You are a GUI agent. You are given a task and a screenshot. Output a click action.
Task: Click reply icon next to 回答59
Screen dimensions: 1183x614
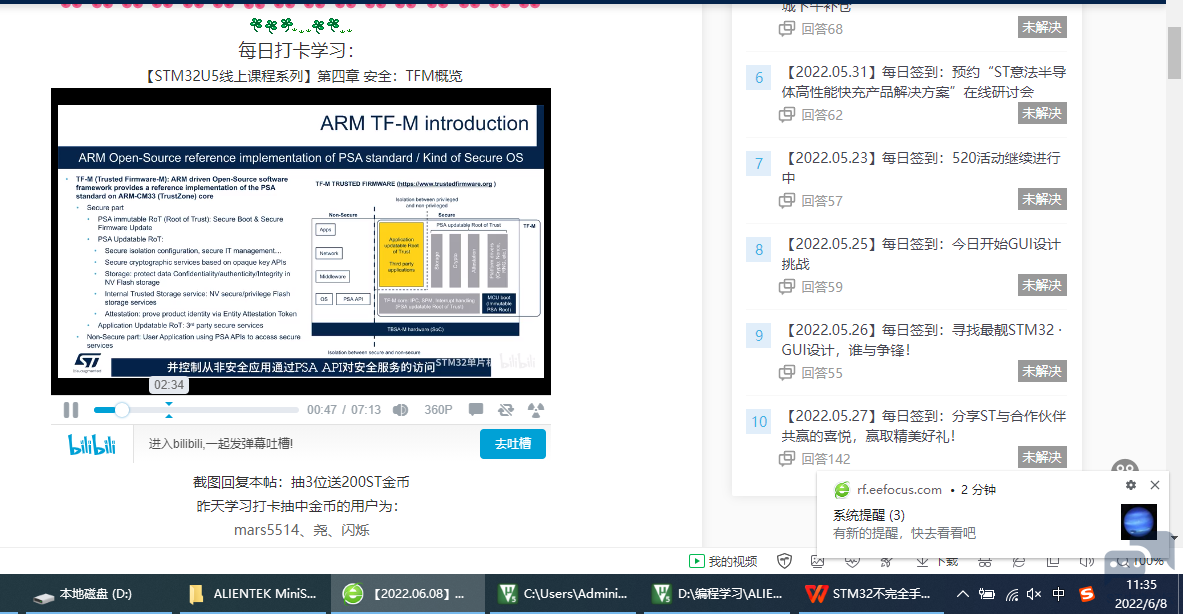point(787,287)
